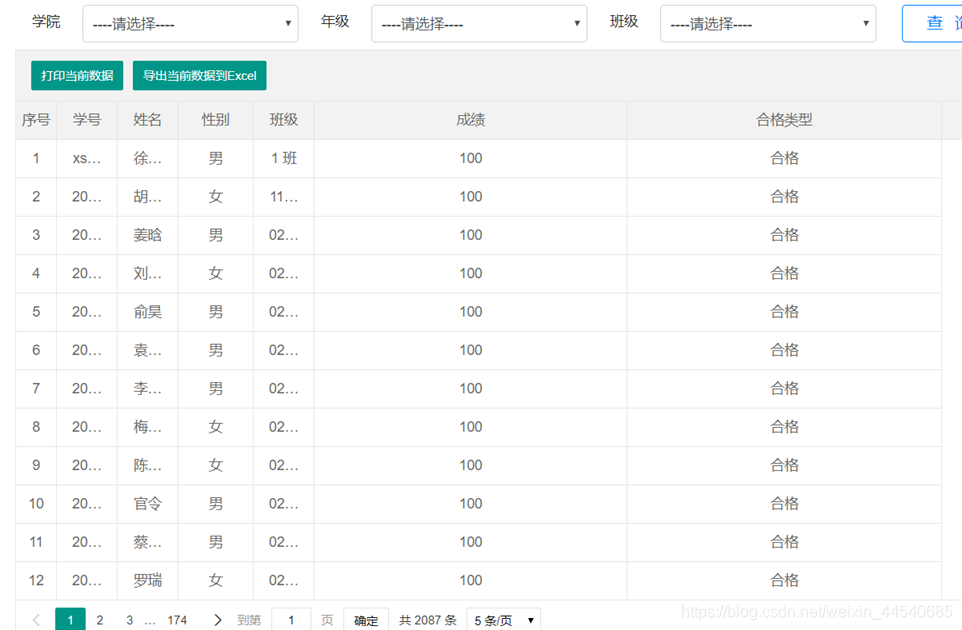Click the 查询 button
The width and height of the screenshot is (962, 630).
pyautogui.click(x=933, y=23)
